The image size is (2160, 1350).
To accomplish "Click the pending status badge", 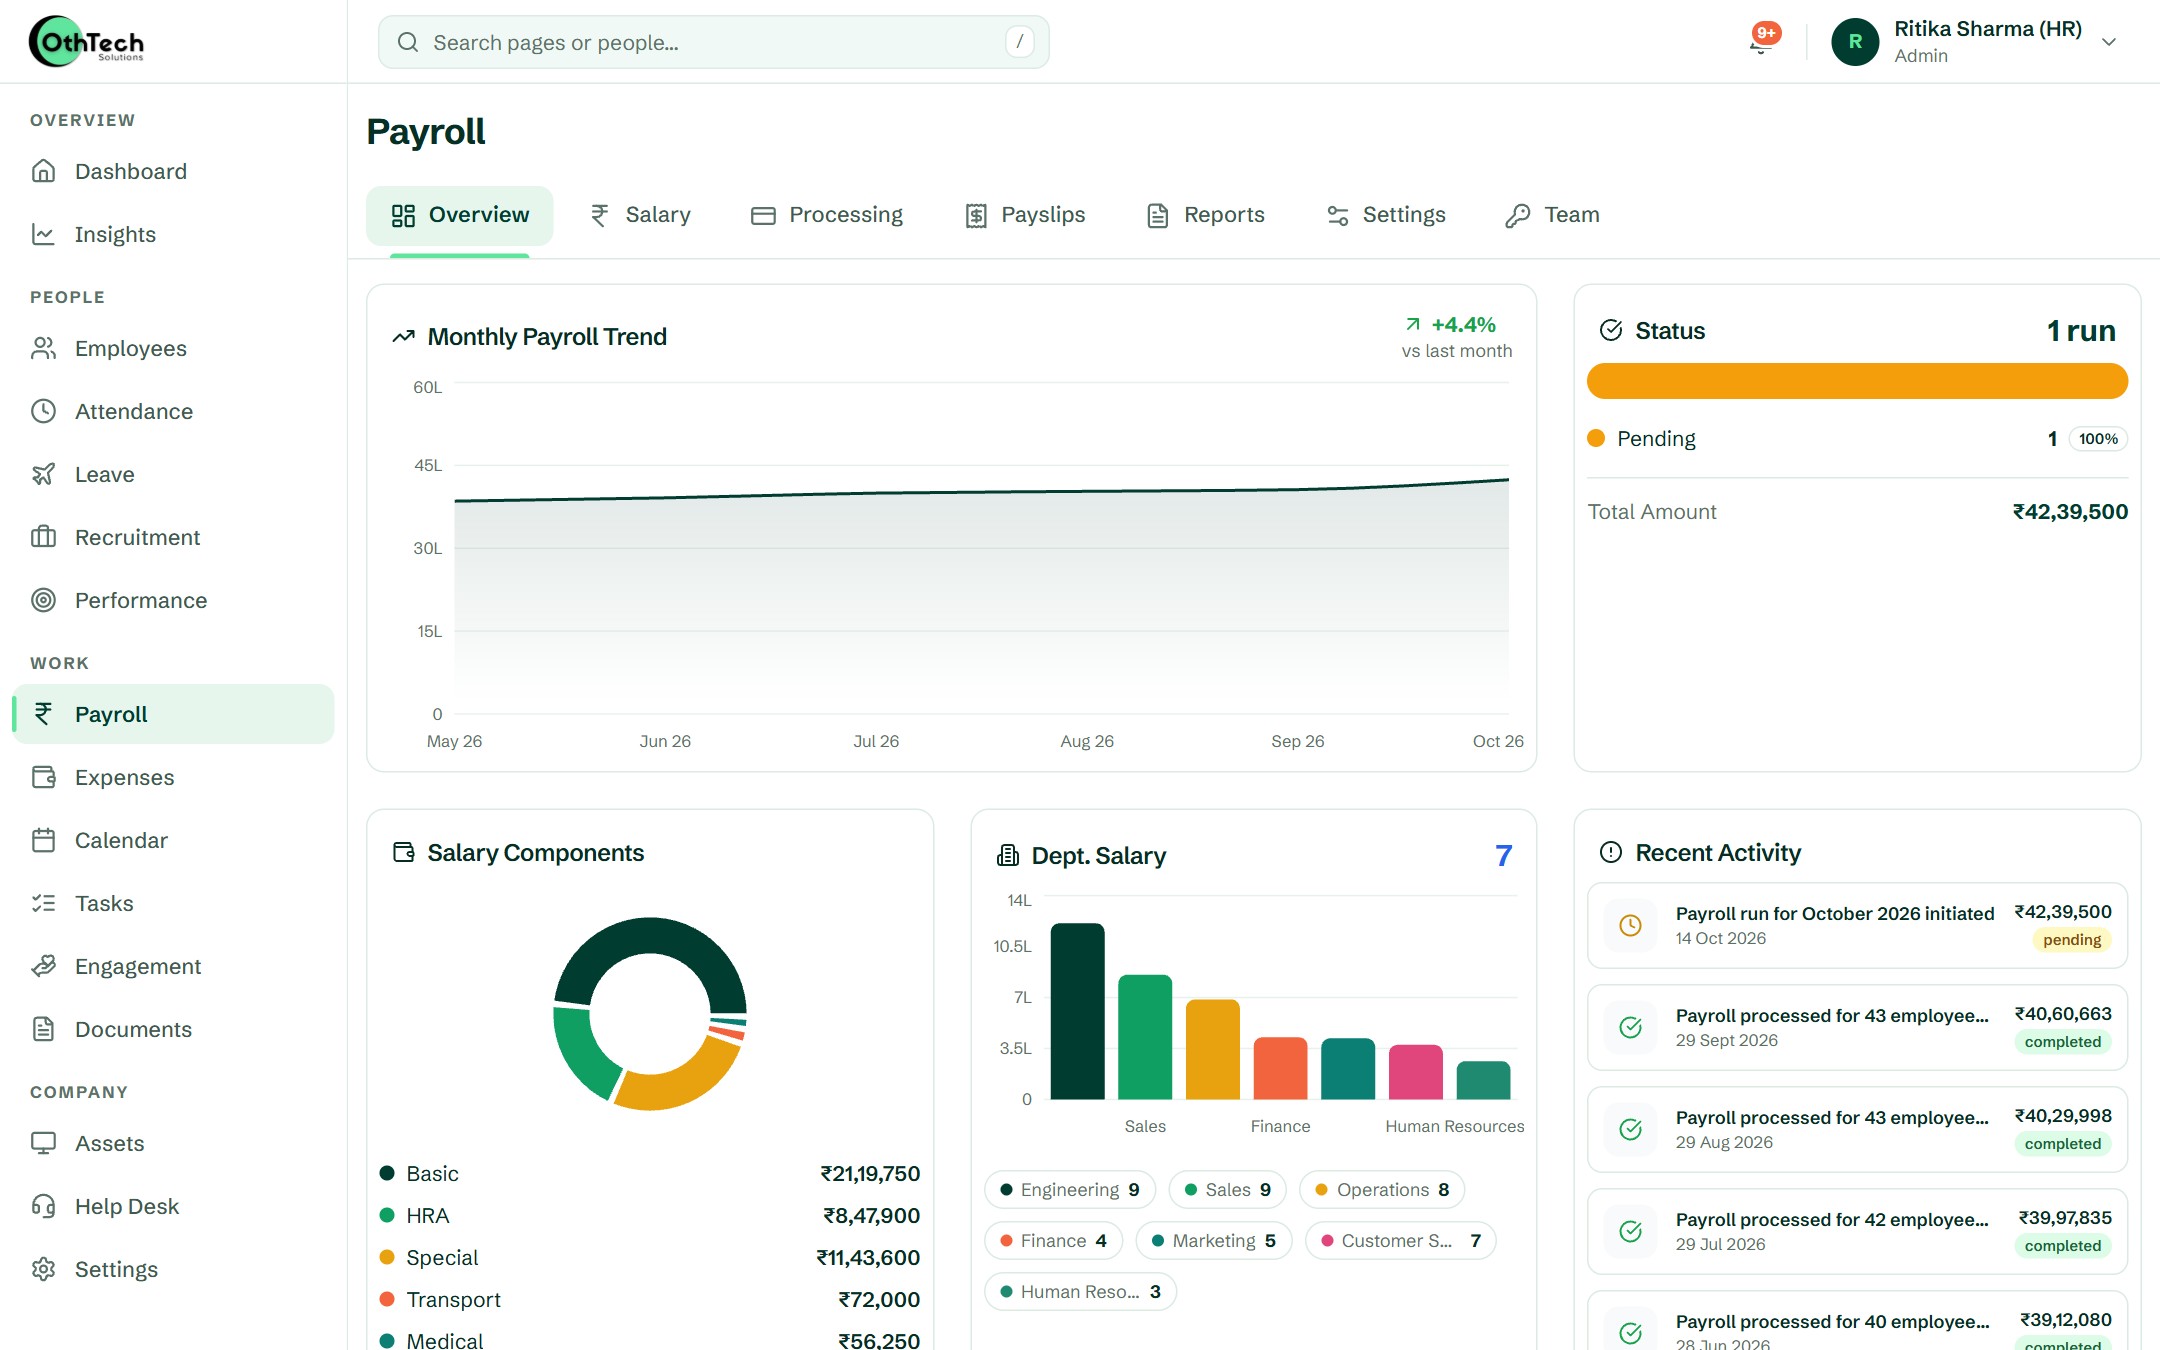I will [2071, 940].
